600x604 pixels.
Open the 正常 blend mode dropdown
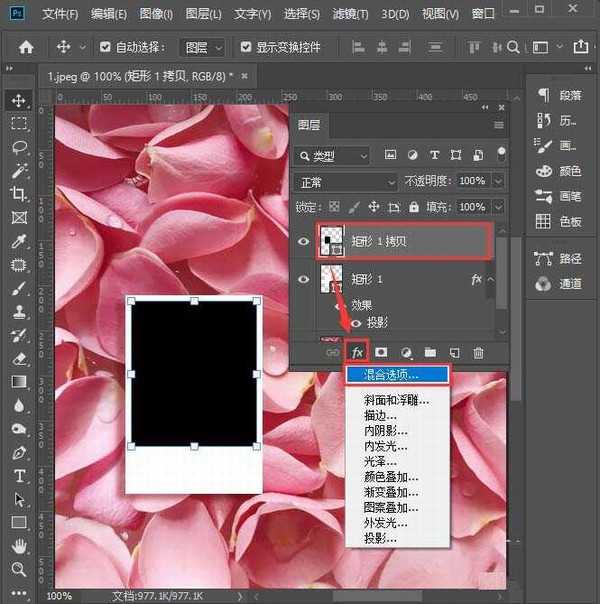click(x=345, y=182)
